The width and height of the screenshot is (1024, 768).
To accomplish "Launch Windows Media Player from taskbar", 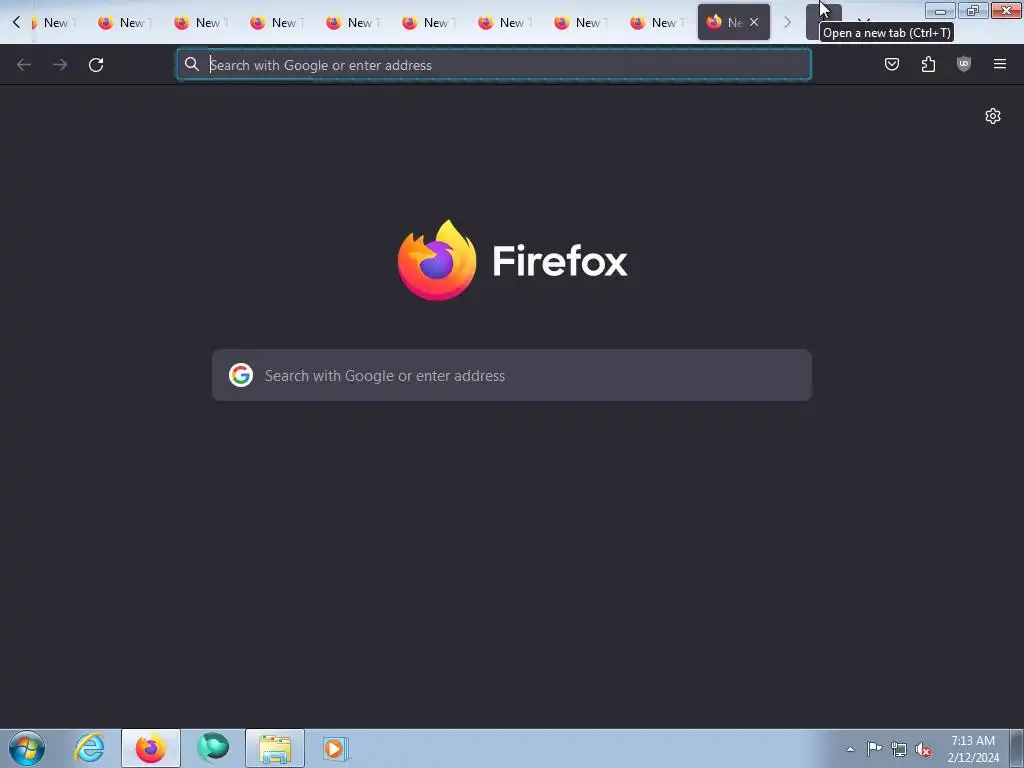I will pyautogui.click(x=335, y=748).
